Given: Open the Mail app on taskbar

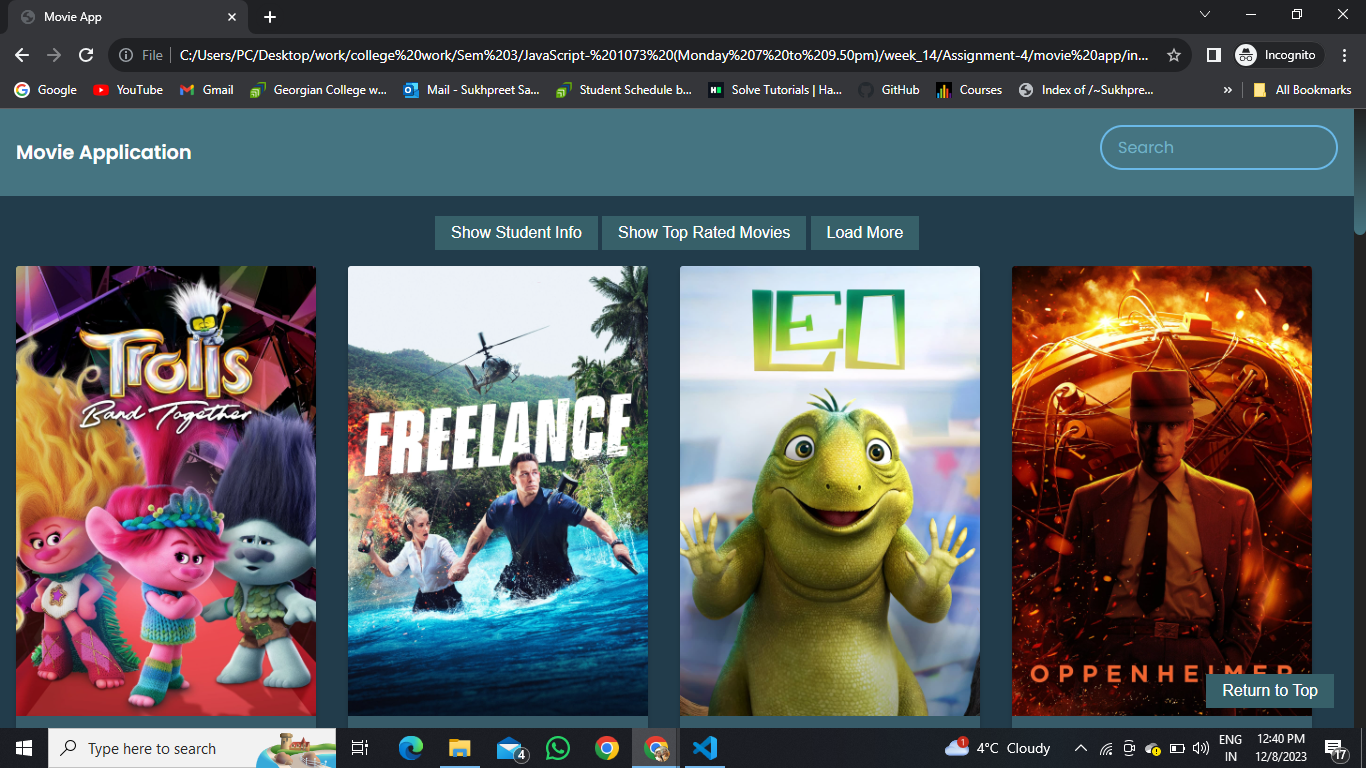Looking at the screenshot, I should [x=510, y=748].
